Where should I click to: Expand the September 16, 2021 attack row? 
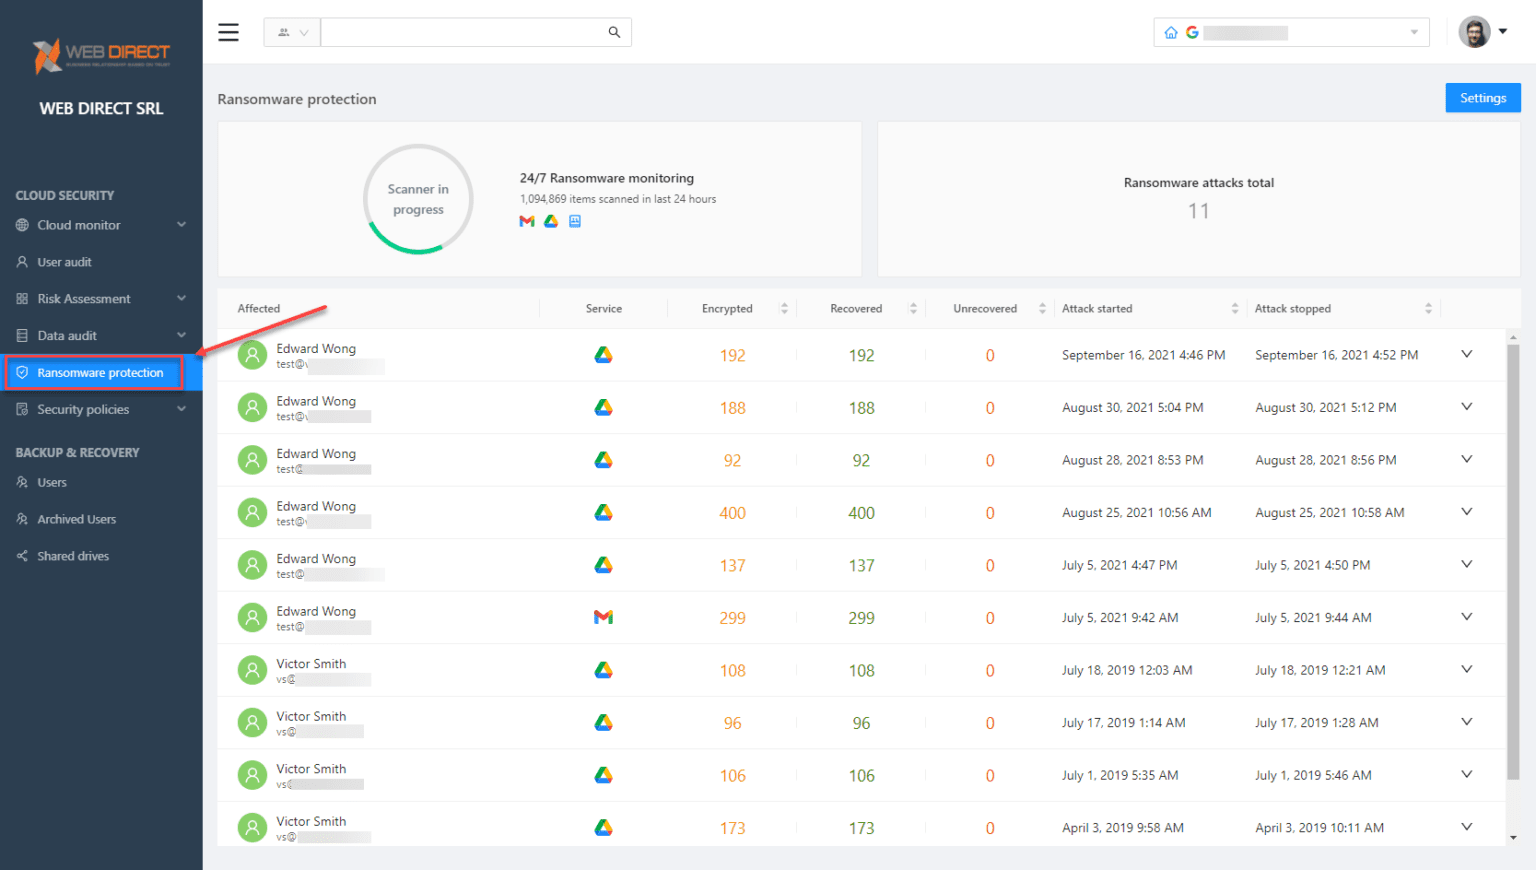coord(1466,354)
